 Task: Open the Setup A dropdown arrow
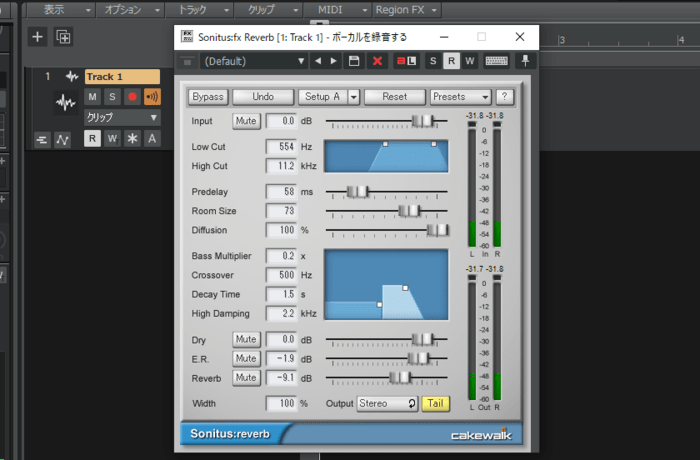(x=354, y=97)
